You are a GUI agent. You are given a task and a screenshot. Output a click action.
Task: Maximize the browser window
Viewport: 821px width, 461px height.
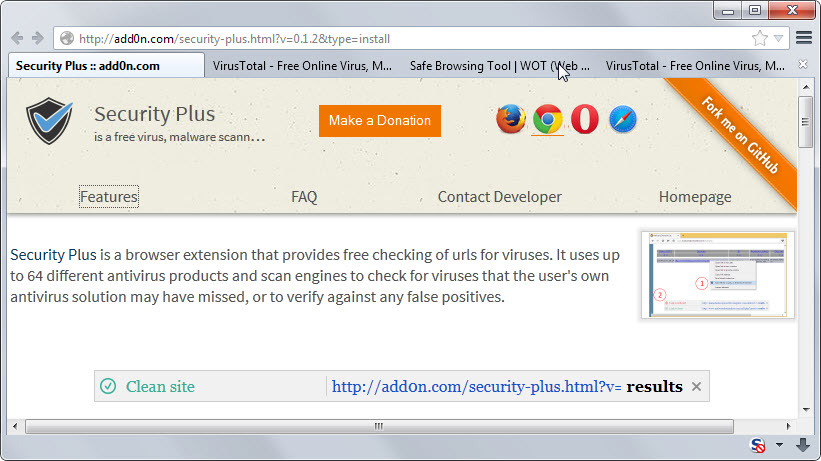(755, 10)
